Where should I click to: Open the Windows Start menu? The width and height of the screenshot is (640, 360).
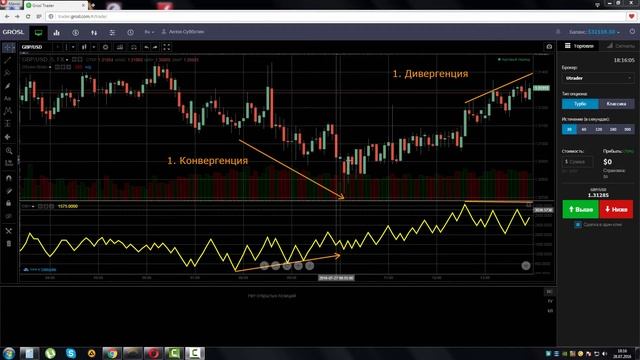pyautogui.click(x=9, y=353)
